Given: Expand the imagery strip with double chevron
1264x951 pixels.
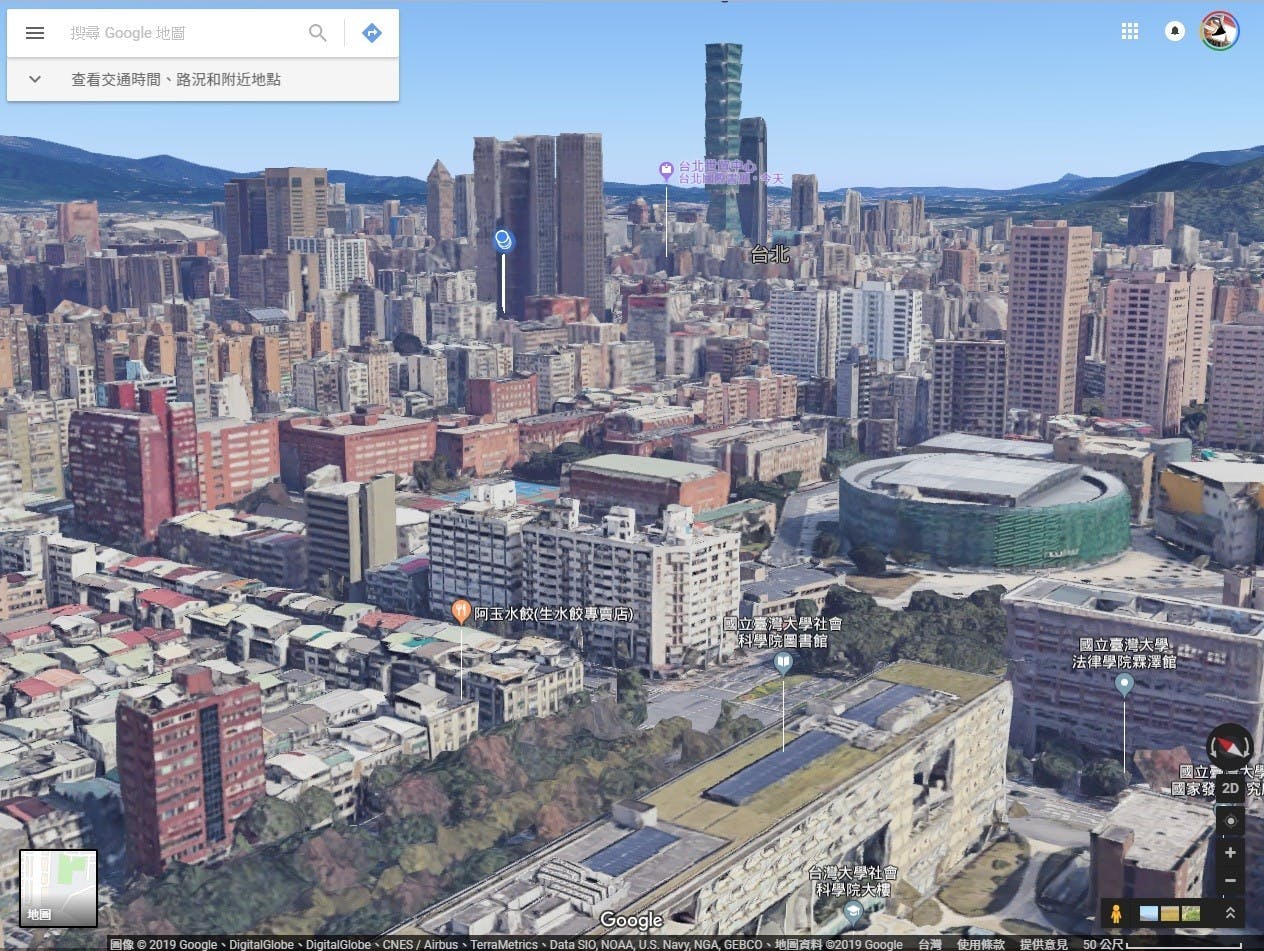Looking at the screenshot, I should pos(1230,913).
